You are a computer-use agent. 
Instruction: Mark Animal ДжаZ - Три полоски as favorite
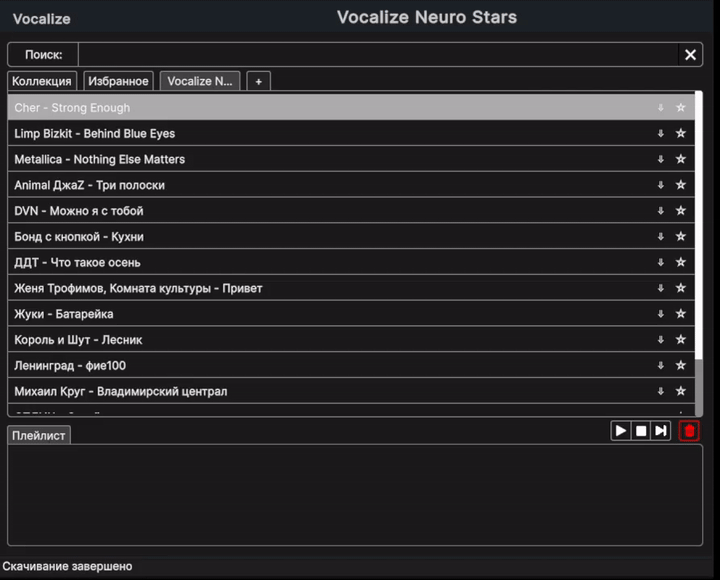click(x=681, y=185)
